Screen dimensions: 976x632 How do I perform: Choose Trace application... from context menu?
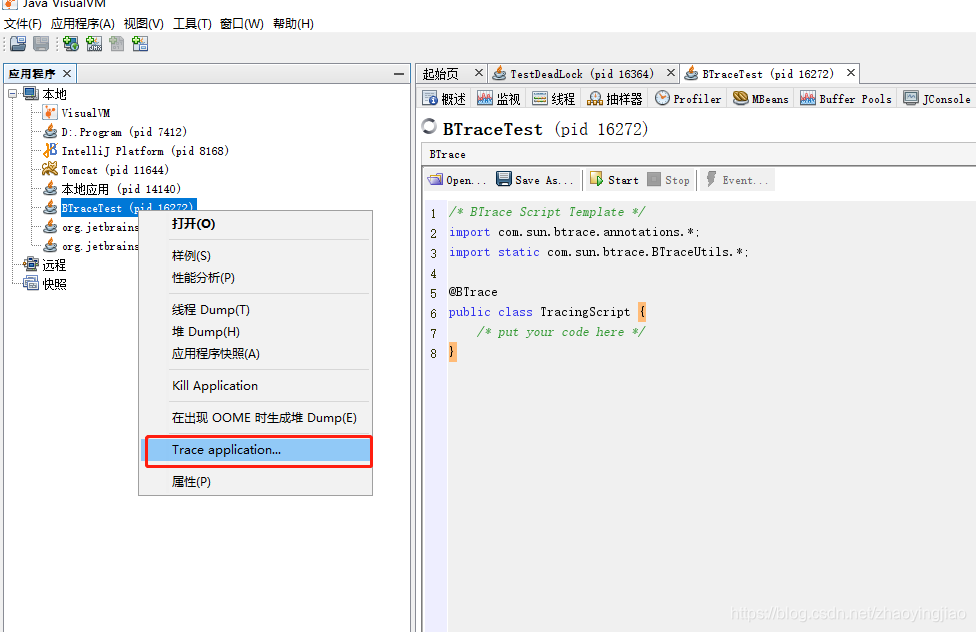coord(258,450)
